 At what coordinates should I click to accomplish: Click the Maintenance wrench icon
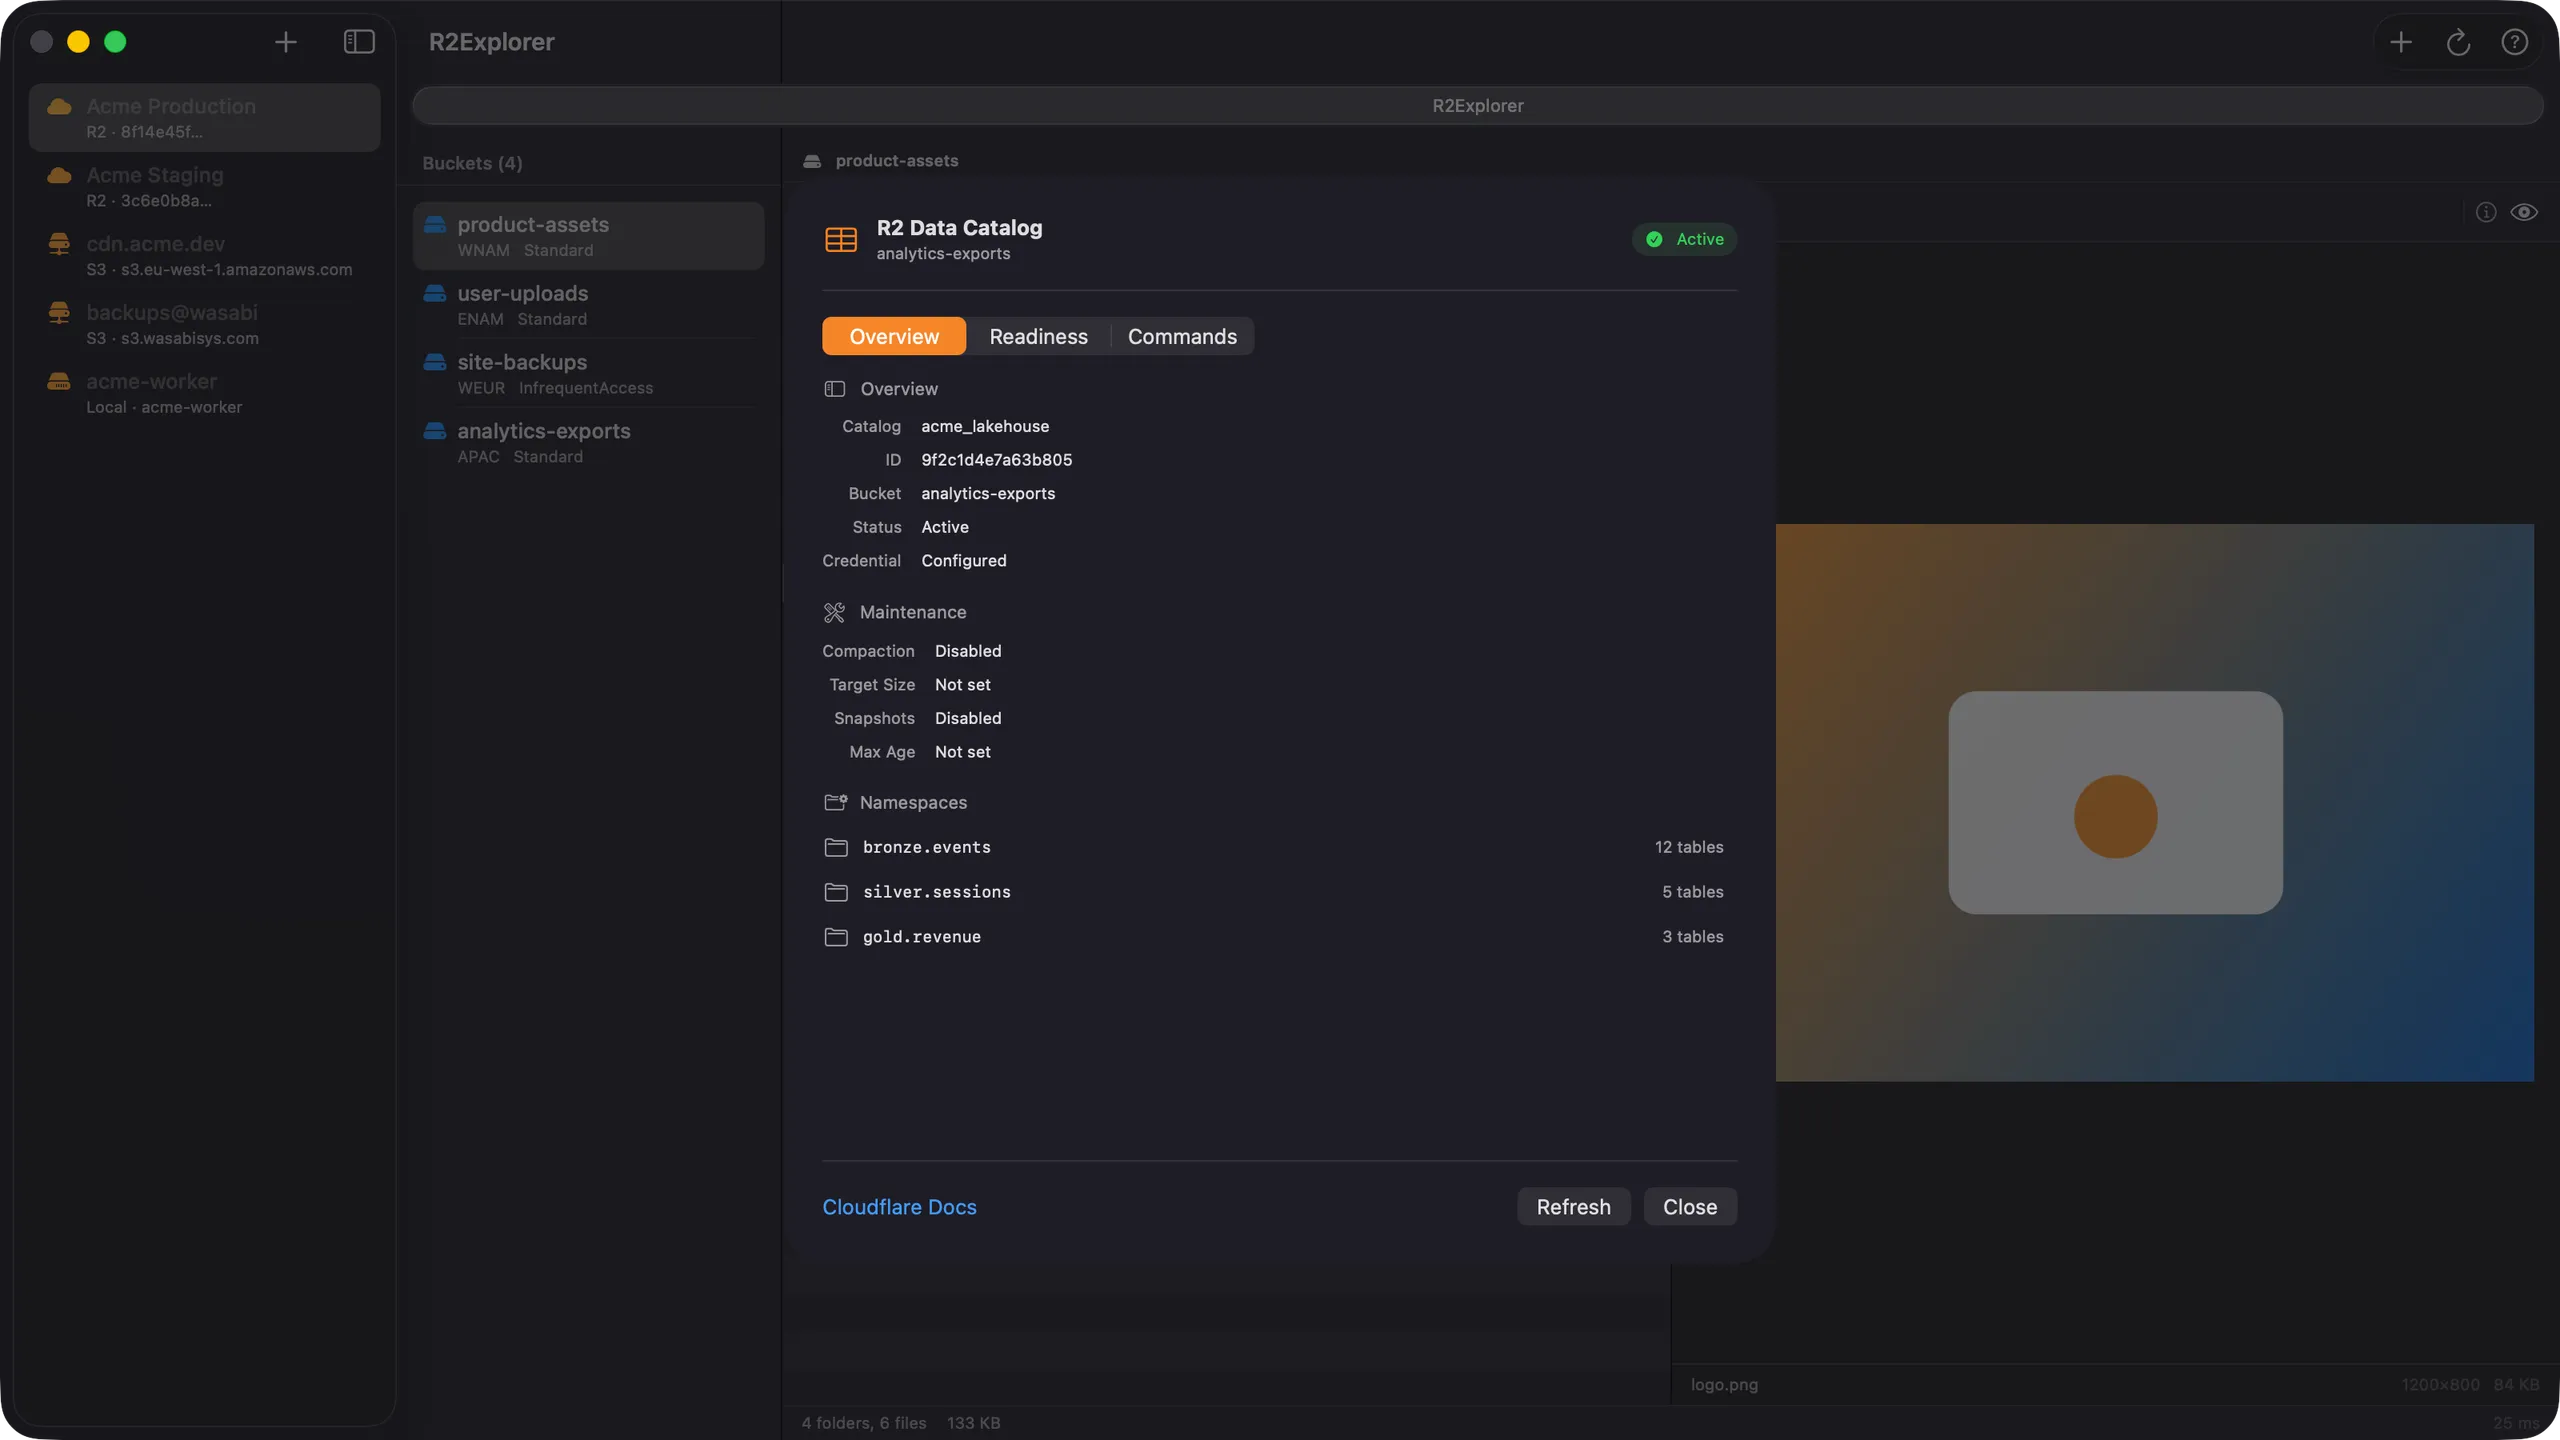[834, 612]
